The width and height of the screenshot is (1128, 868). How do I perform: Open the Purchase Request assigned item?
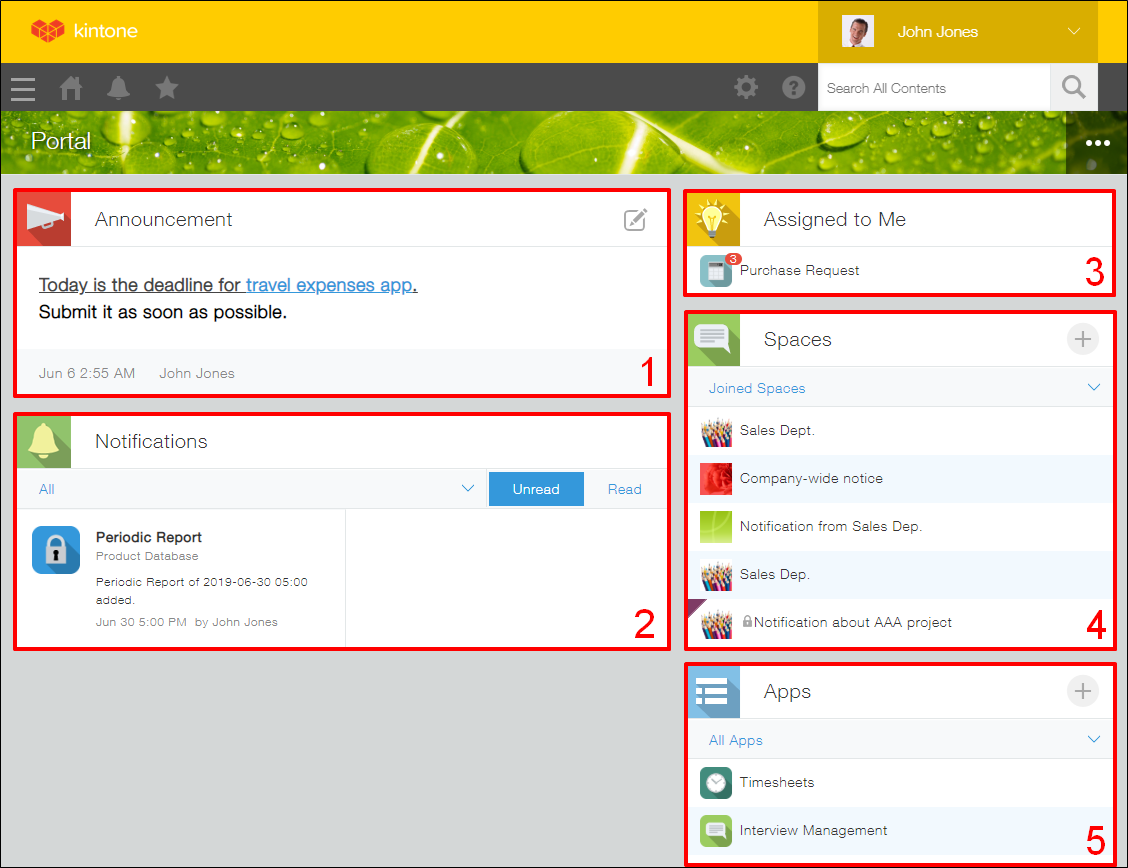[799, 271]
